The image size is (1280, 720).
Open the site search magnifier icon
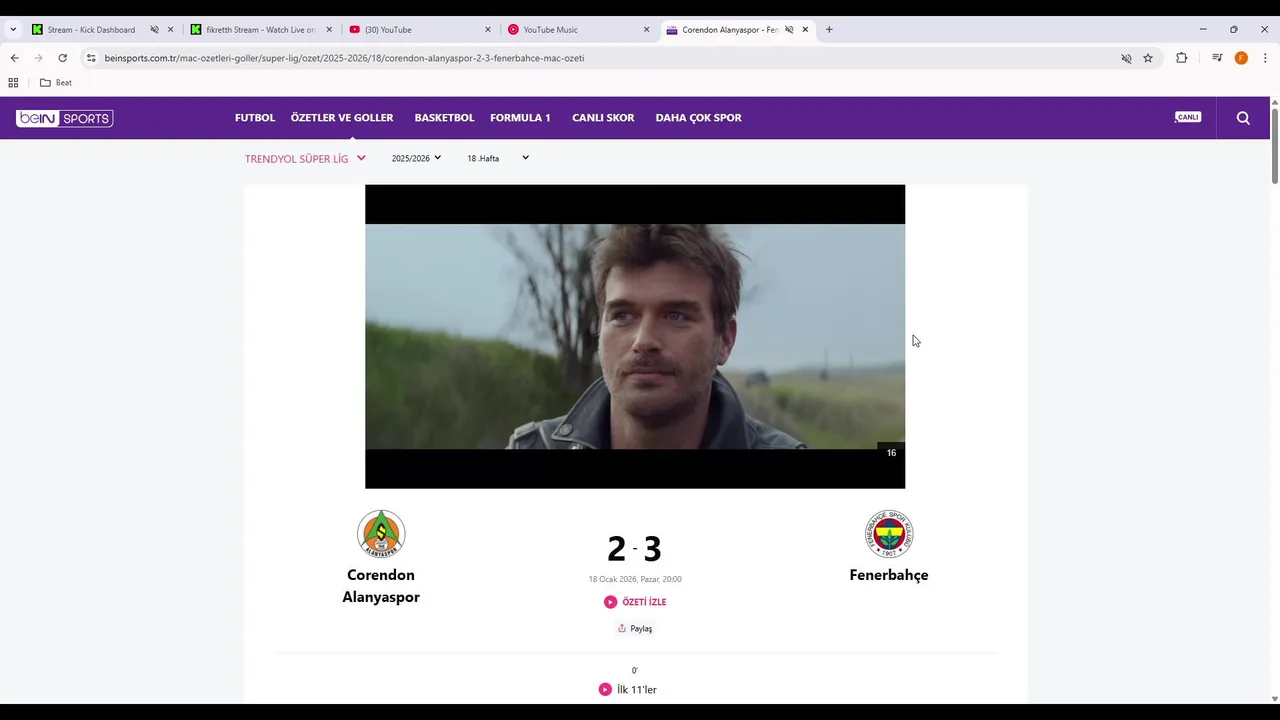[1243, 118]
